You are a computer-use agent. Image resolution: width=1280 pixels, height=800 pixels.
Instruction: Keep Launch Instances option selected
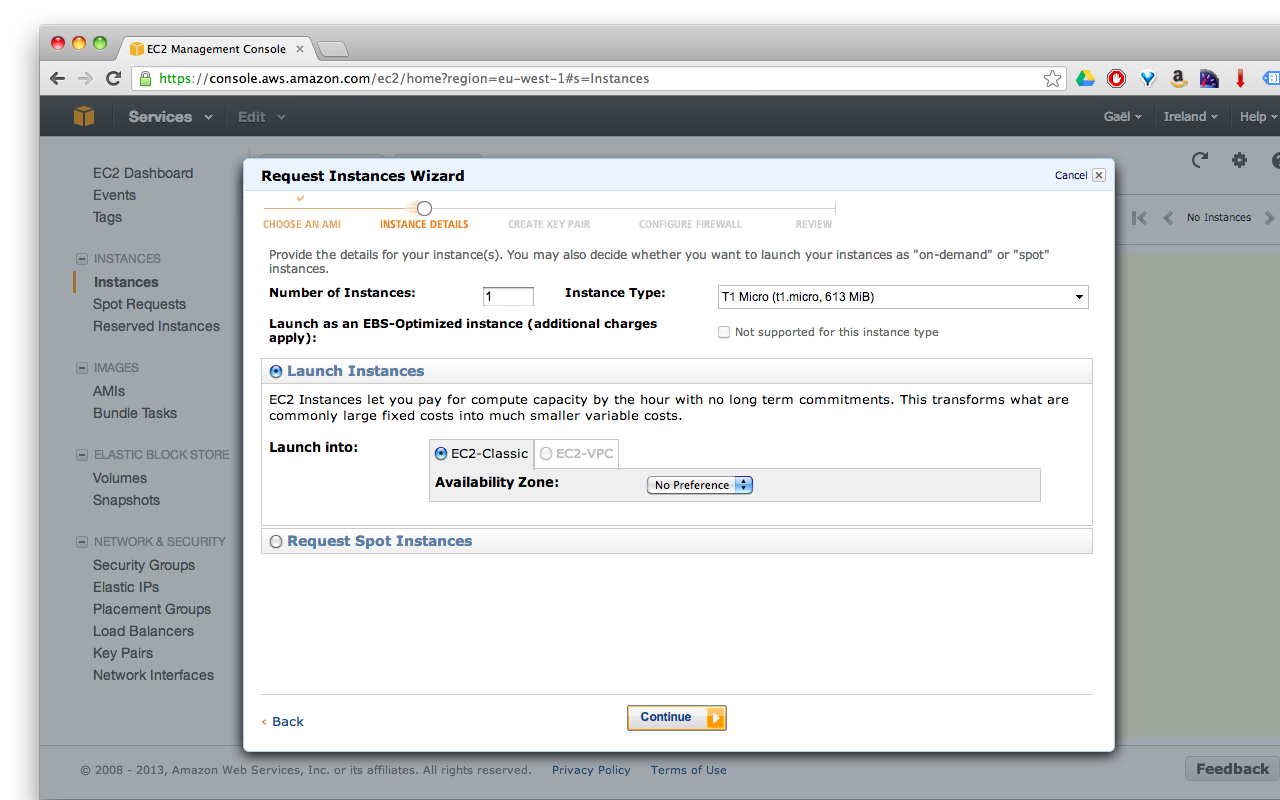point(275,371)
